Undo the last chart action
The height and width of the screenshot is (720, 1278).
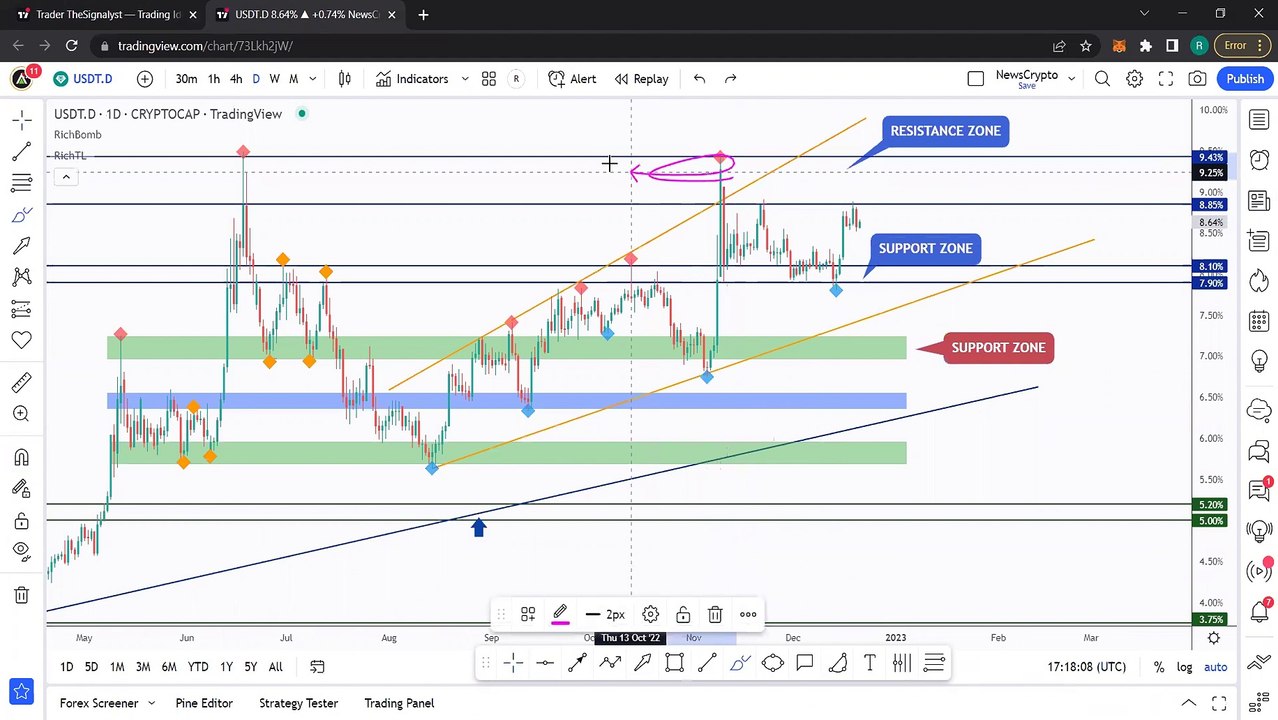click(x=699, y=79)
